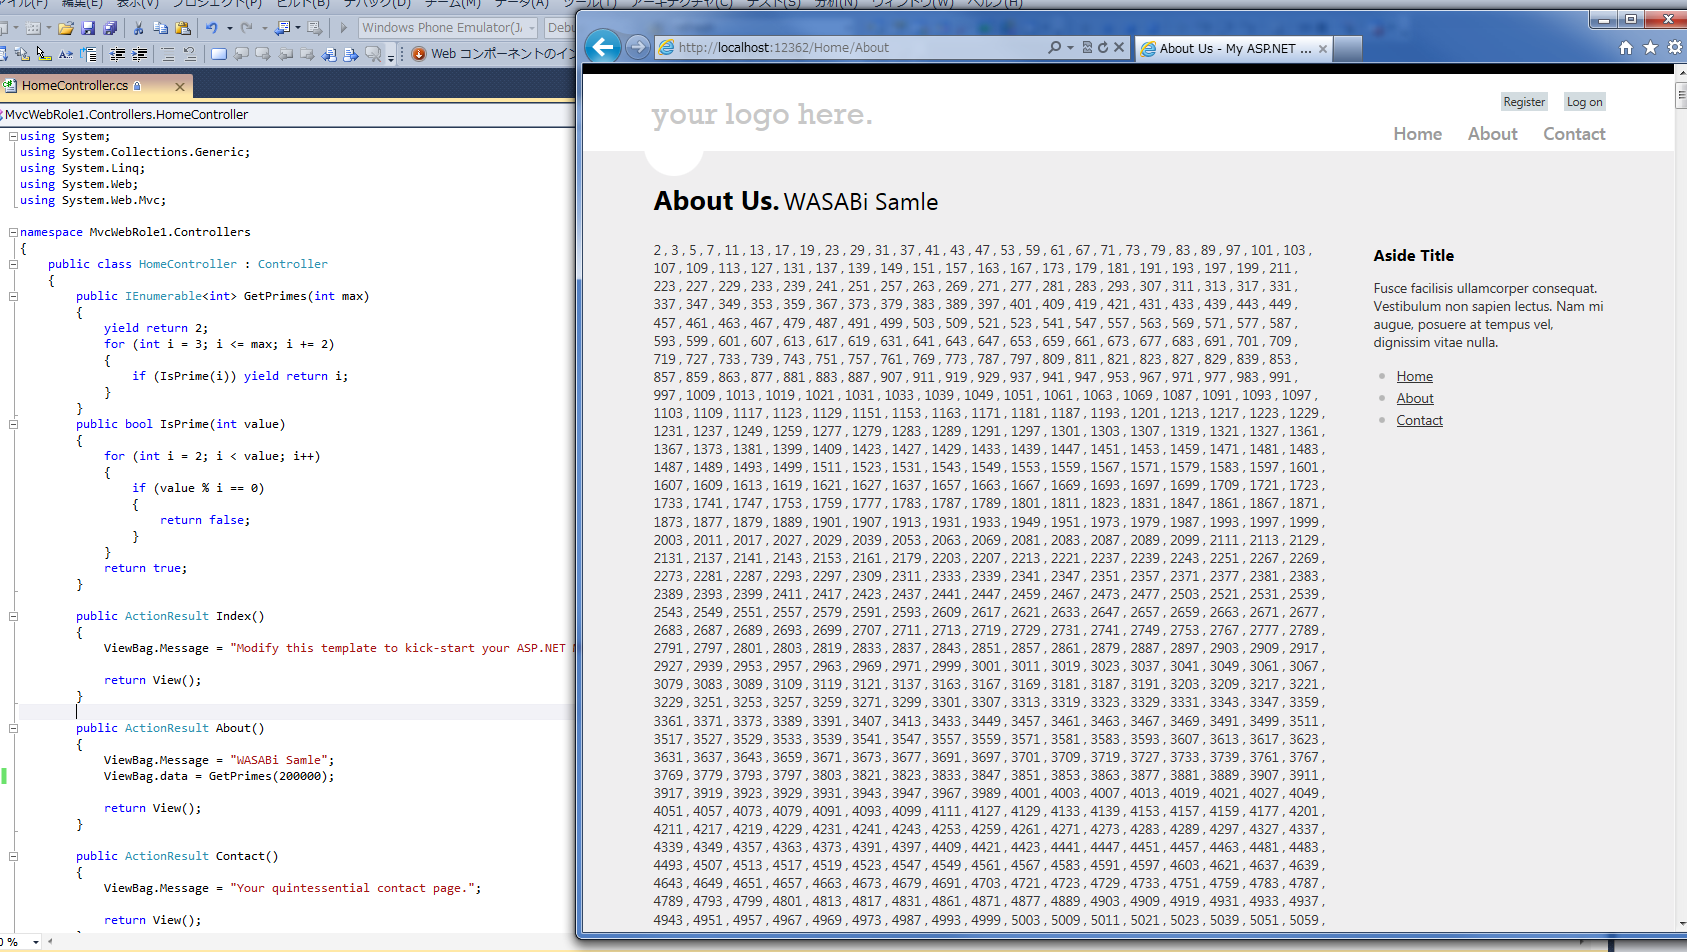Click the Redo arrow icon
Viewport: 1687px width, 952px height.
point(247,28)
